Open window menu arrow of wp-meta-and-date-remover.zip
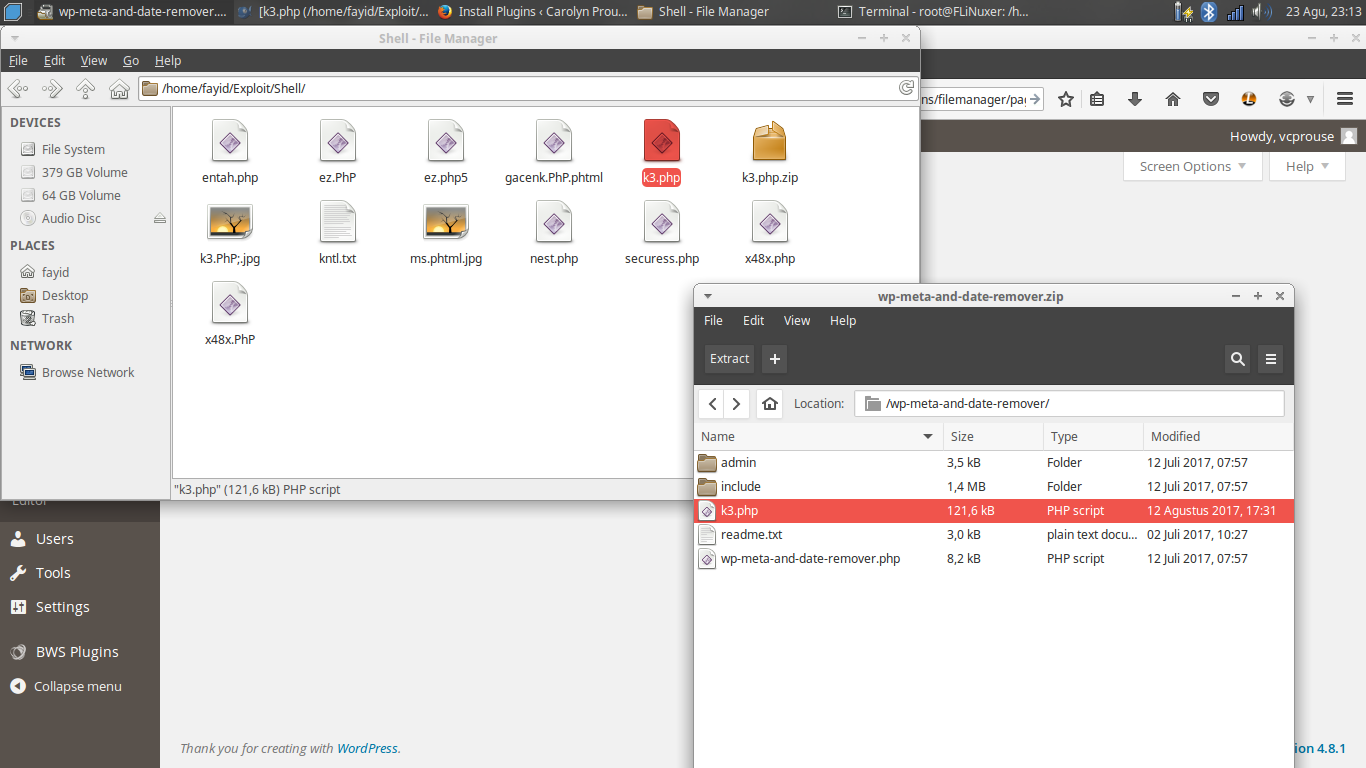1366x768 pixels. coord(708,296)
